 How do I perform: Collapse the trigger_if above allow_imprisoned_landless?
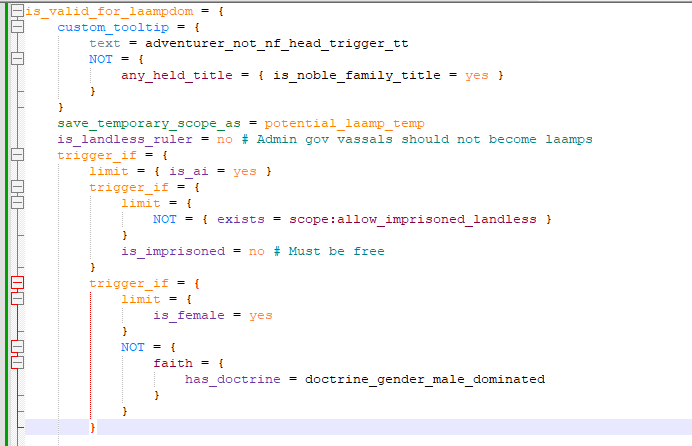(x=17, y=187)
